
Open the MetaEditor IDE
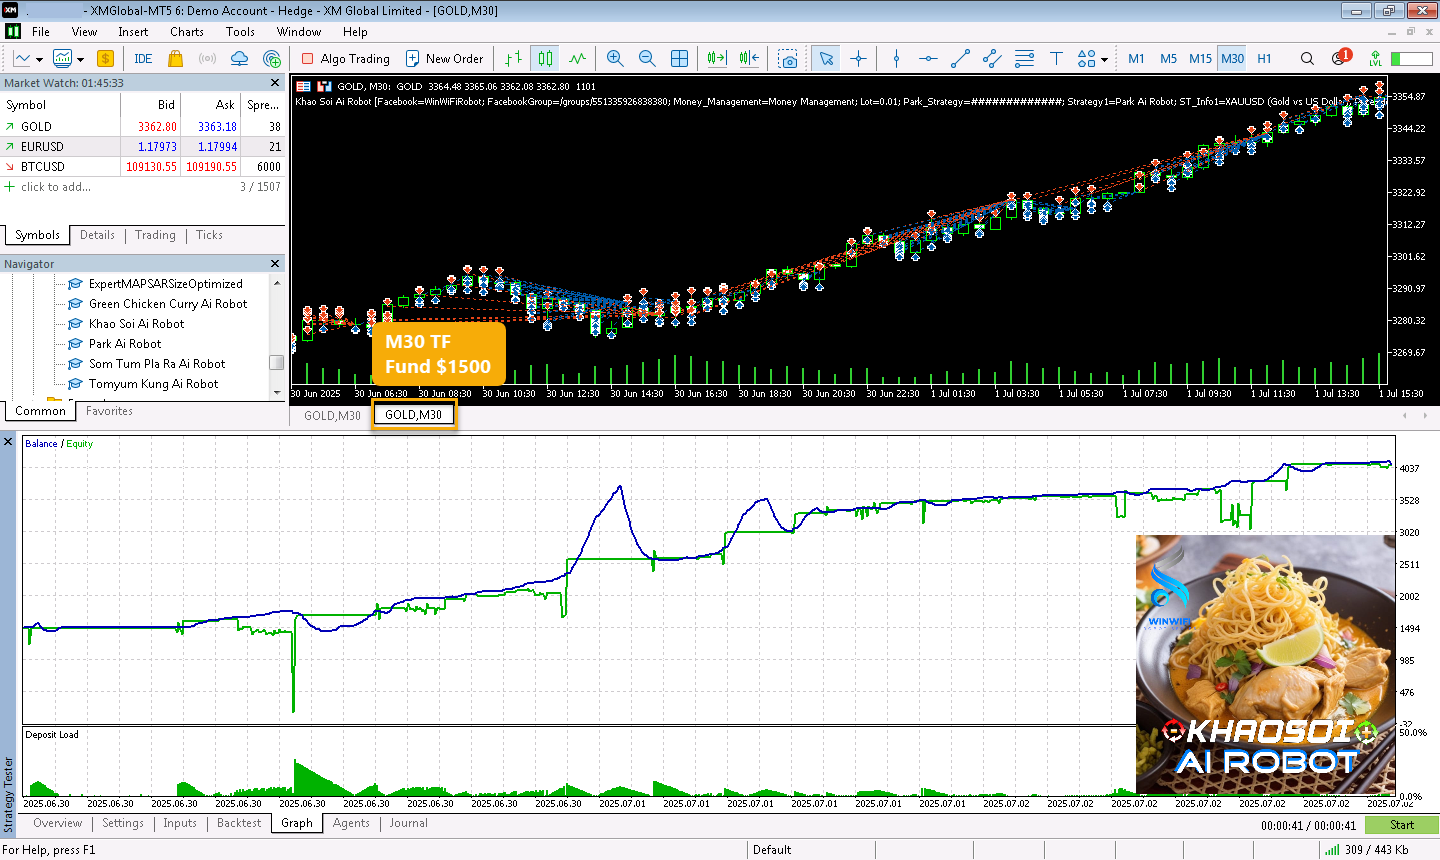[x=143, y=58]
